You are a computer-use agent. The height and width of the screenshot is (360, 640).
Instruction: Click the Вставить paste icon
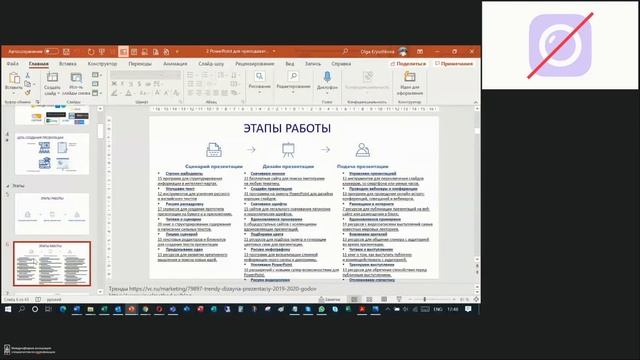tap(14, 78)
